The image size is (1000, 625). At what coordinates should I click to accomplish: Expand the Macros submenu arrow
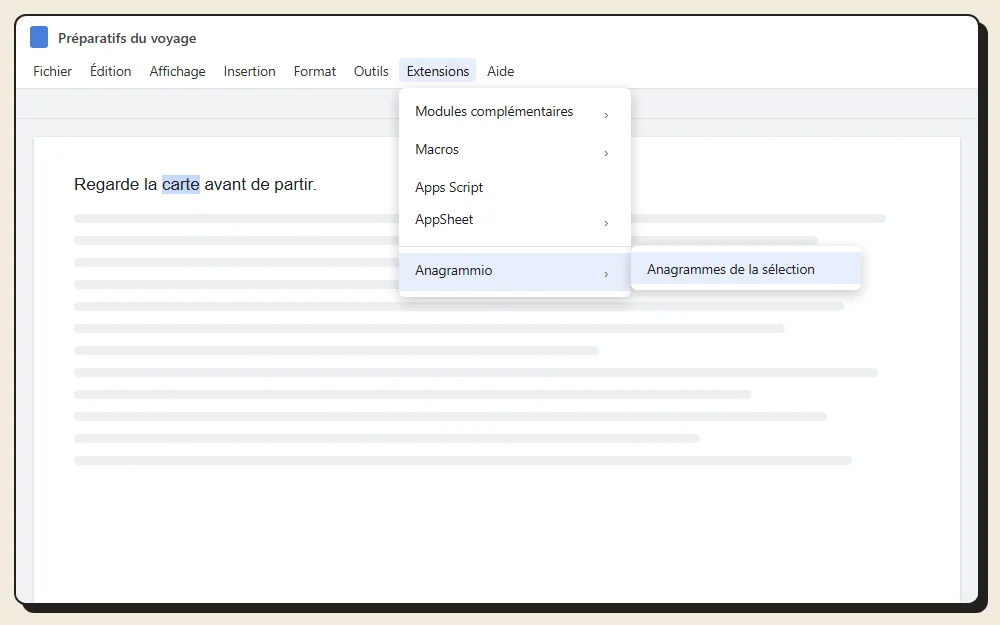pos(606,154)
